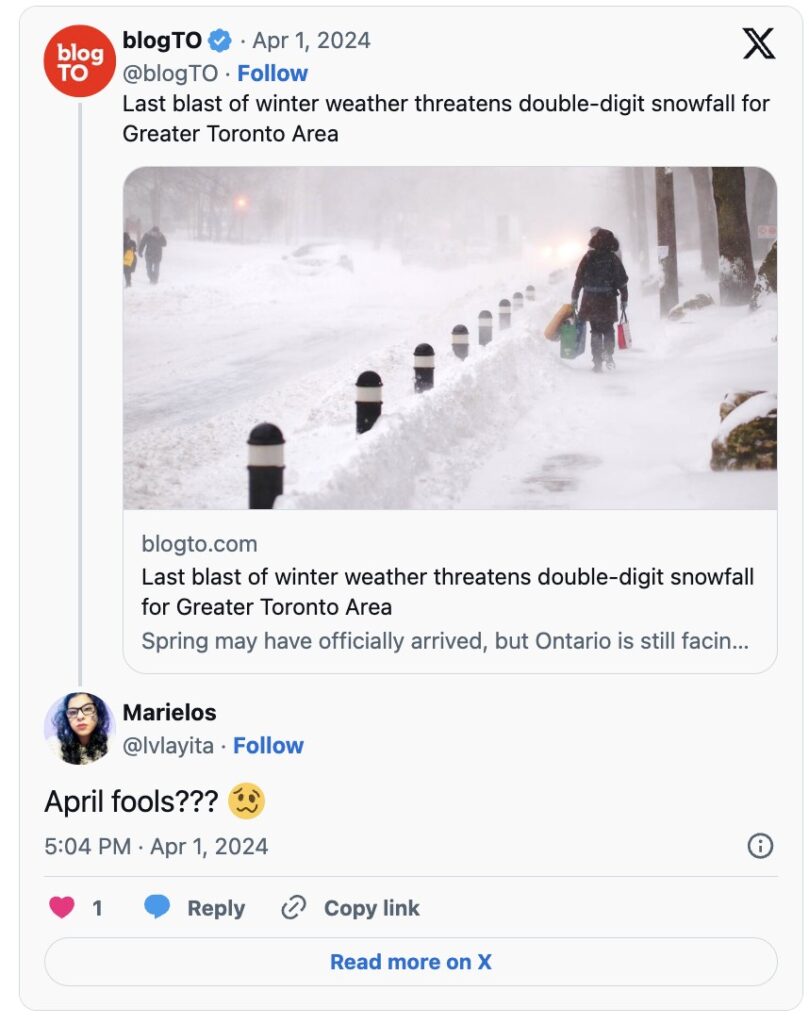Screen dimensions: 809x1024
Task: Click the Reply label
Action: click(216, 908)
